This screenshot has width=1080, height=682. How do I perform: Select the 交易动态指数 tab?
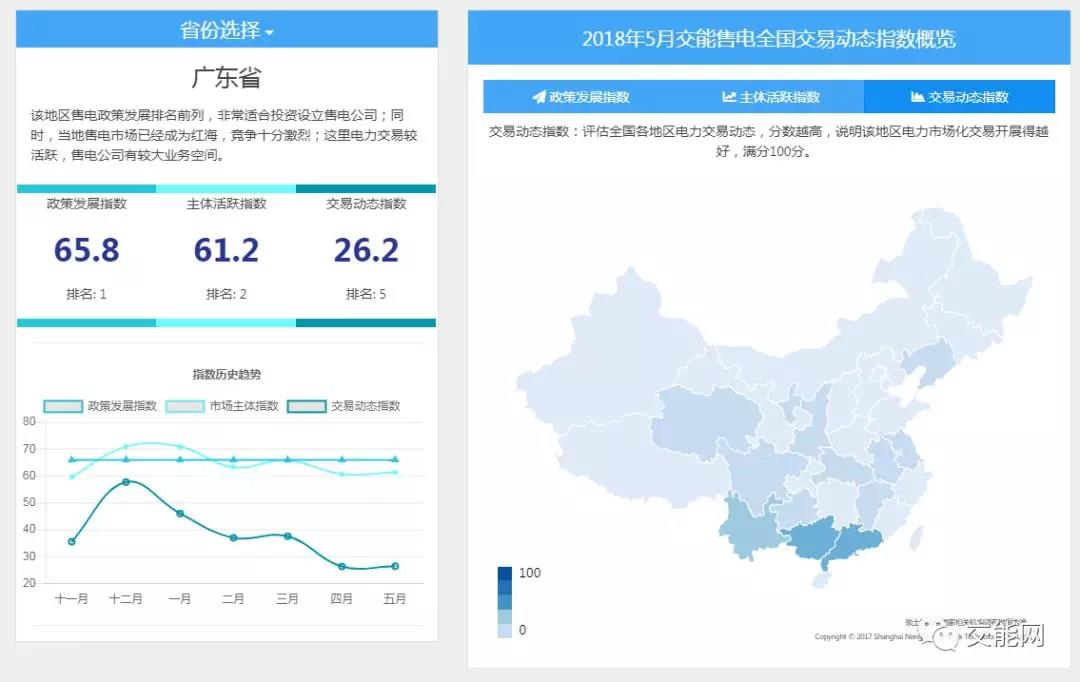click(959, 97)
